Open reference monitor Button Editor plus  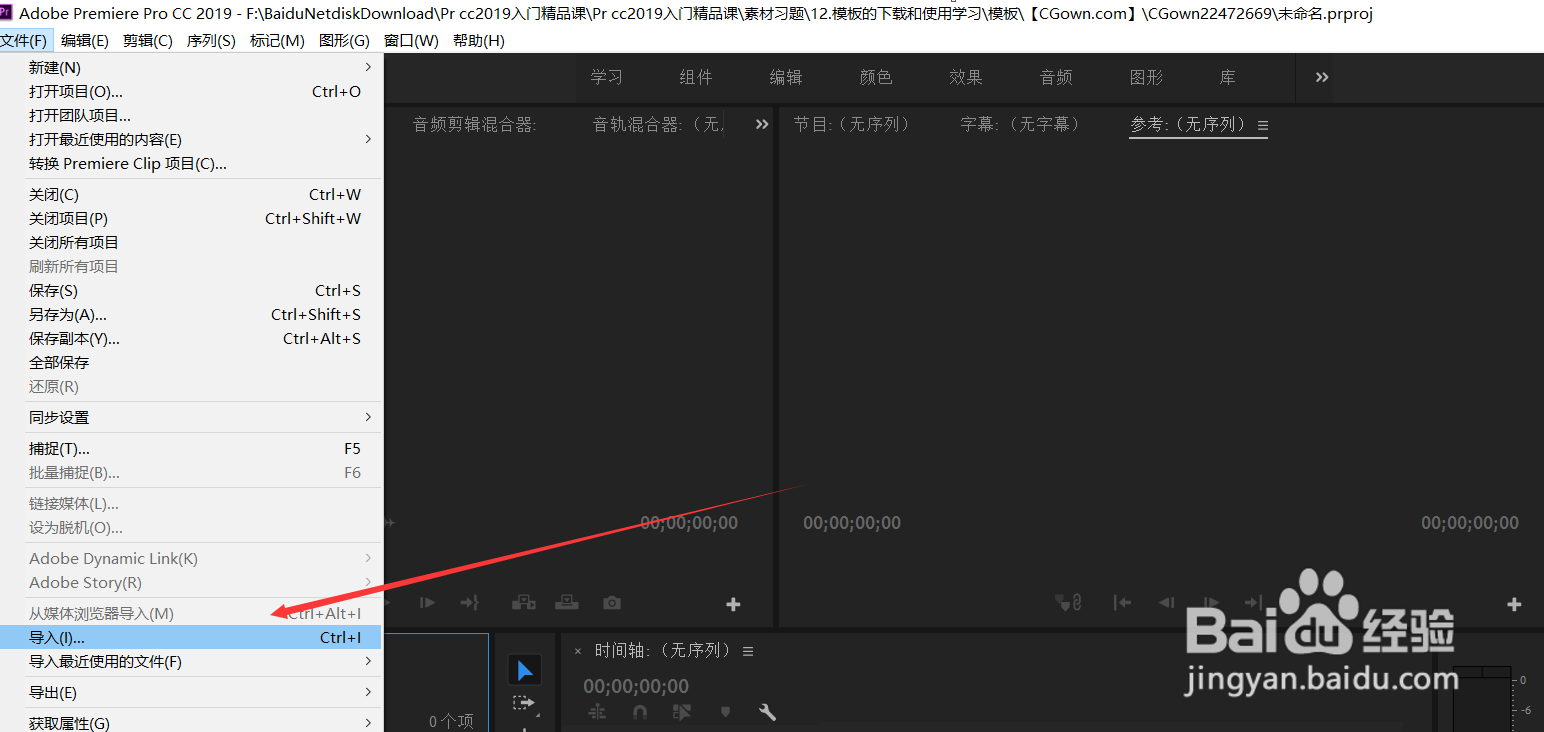(1514, 604)
